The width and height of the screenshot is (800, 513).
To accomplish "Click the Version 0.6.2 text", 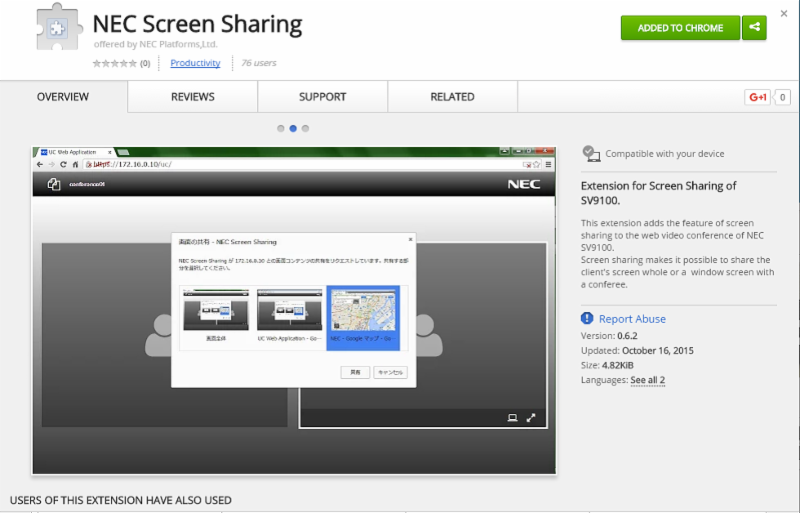I will 609,336.
